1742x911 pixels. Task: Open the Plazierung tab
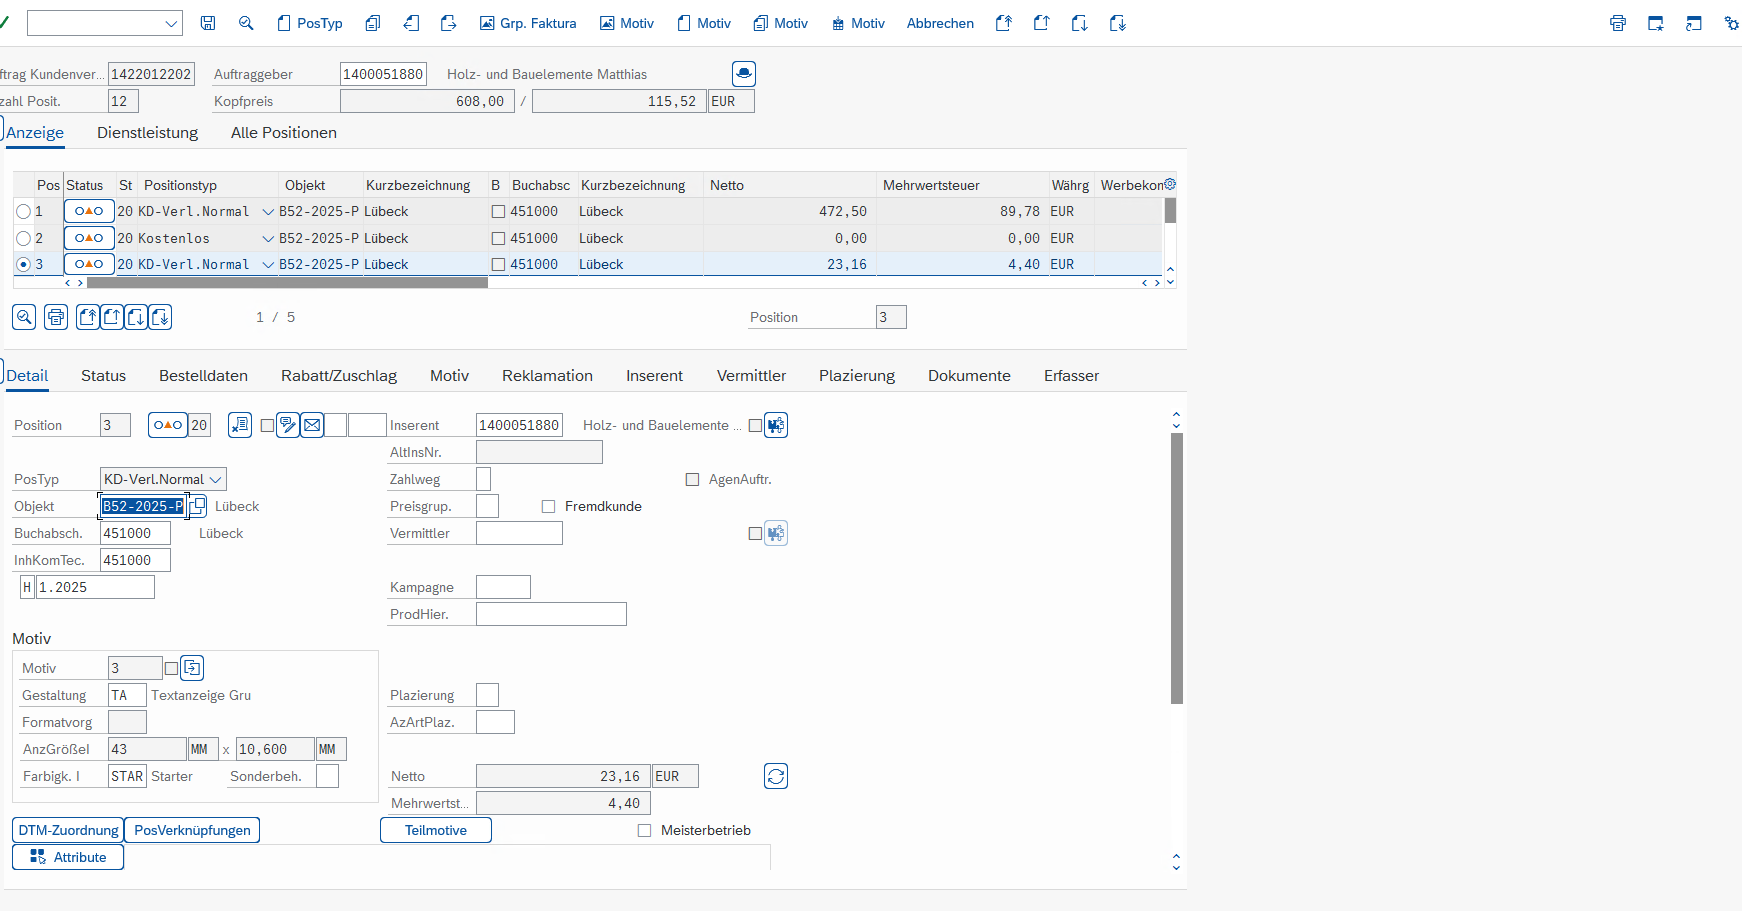point(857,375)
